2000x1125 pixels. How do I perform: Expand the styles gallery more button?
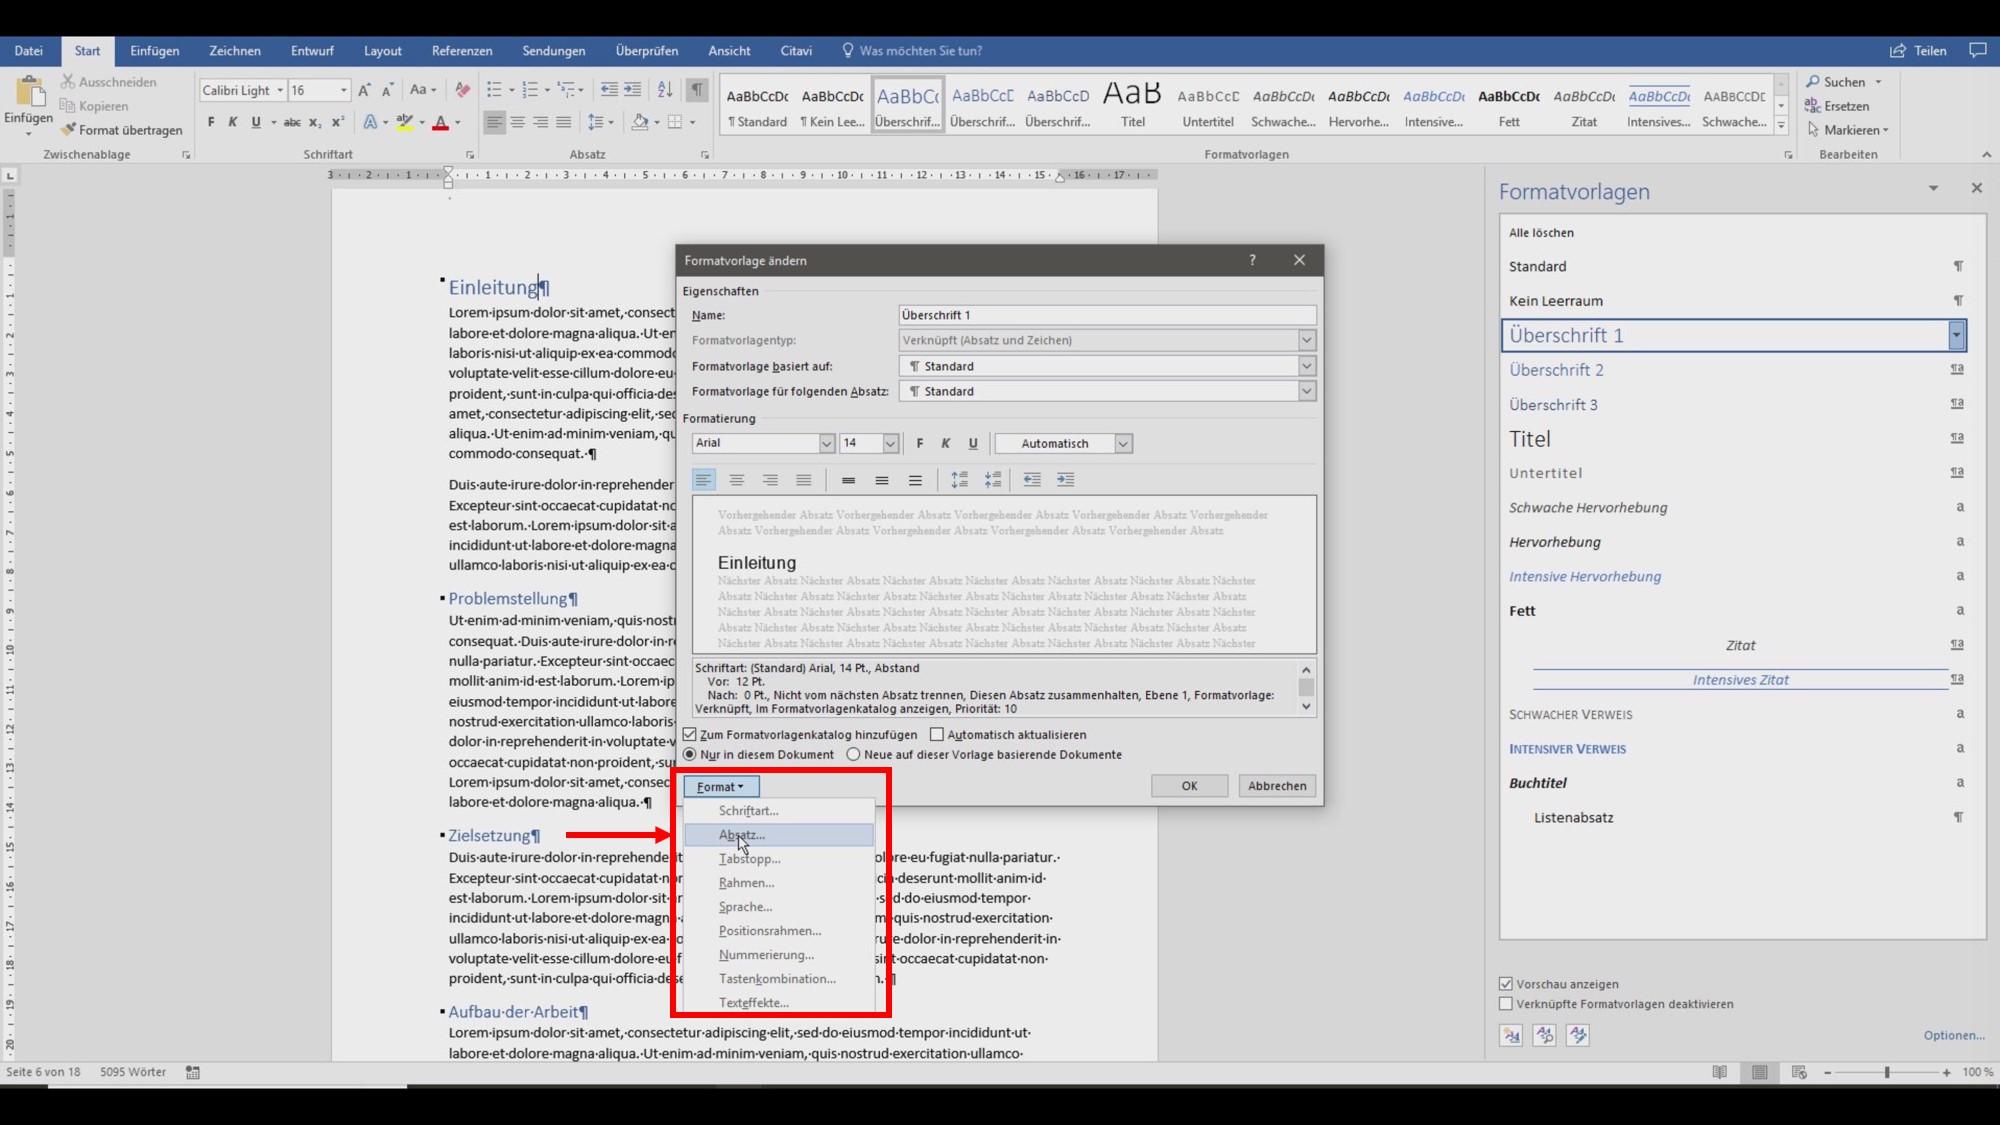tap(1781, 125)
